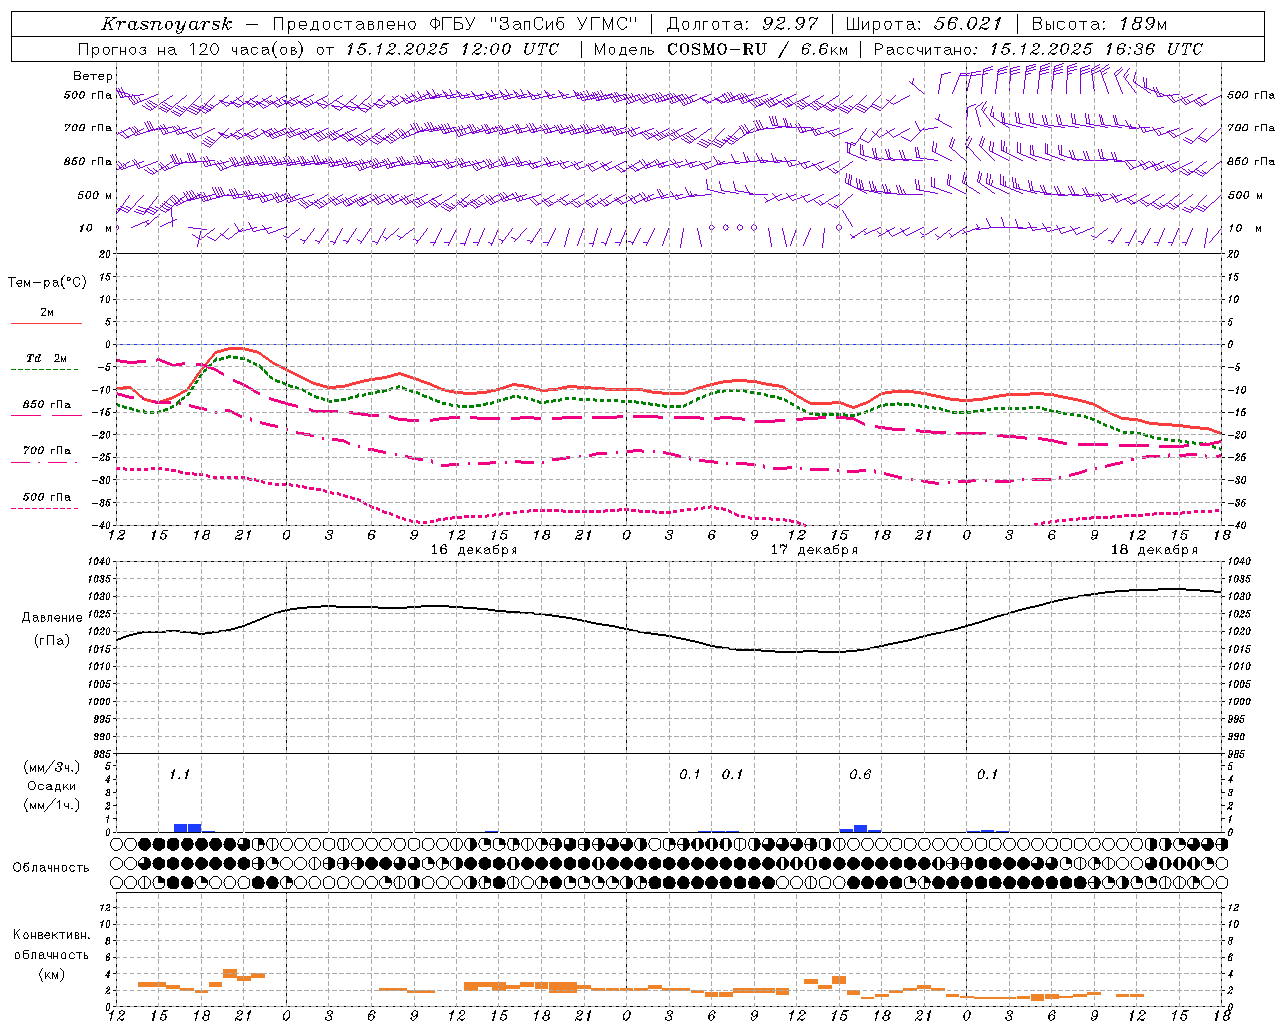Click the 'Рассчитано: 15.12.2025 16:36 UTC' timestamp
The width and height of the screenshot is (1280, 1024).
coord(1038,49)
